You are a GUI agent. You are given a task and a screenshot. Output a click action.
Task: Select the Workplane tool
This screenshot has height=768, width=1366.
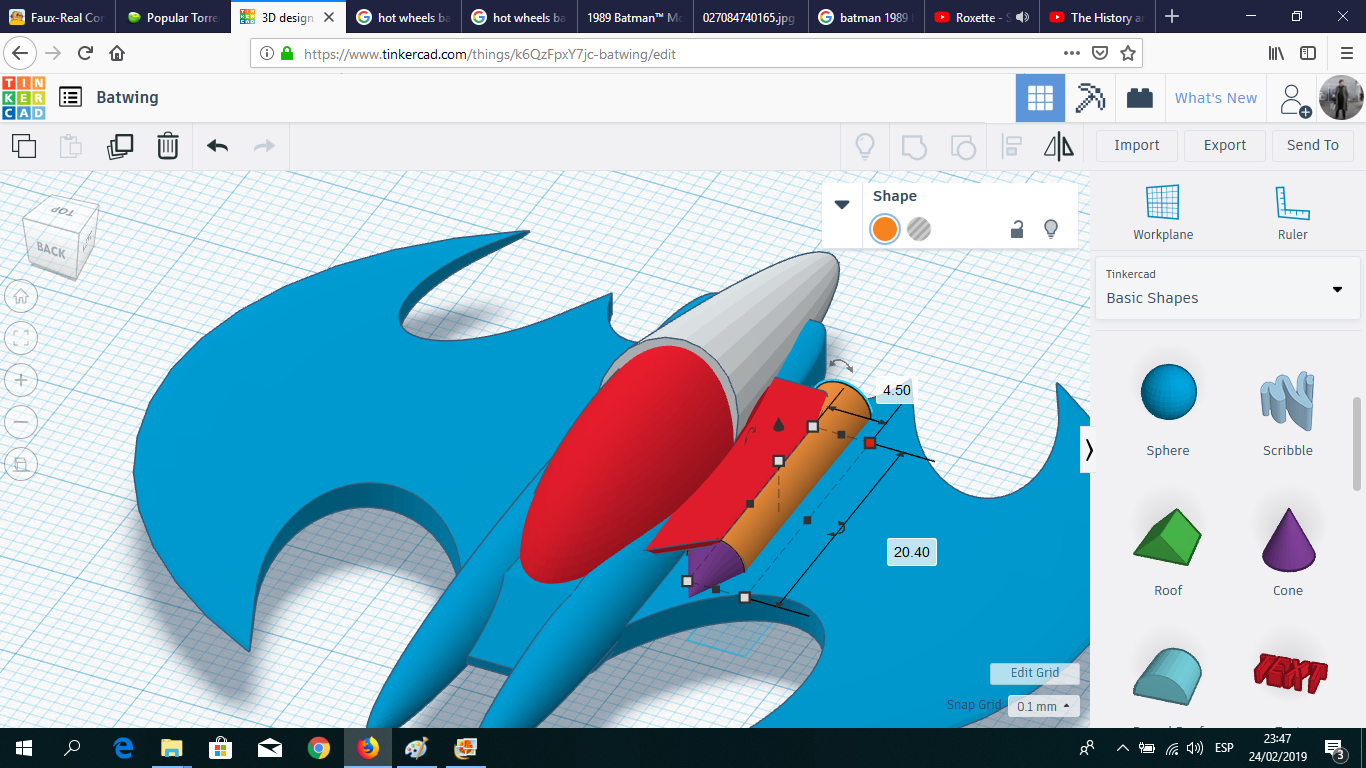1163,212
